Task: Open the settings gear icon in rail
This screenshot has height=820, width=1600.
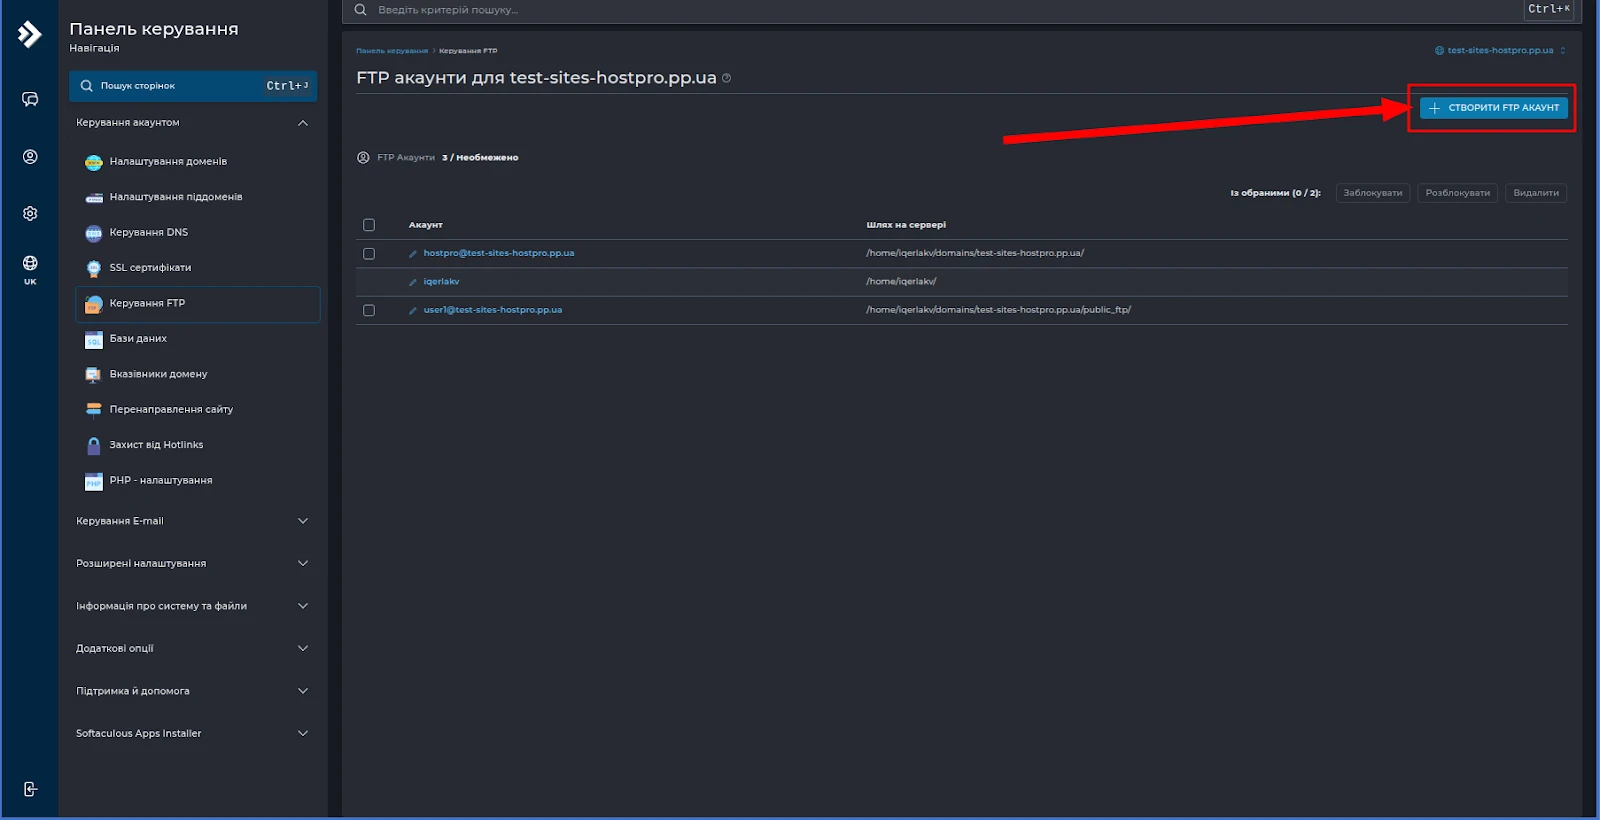Action: pyautogui.click(x=30, y=213)
